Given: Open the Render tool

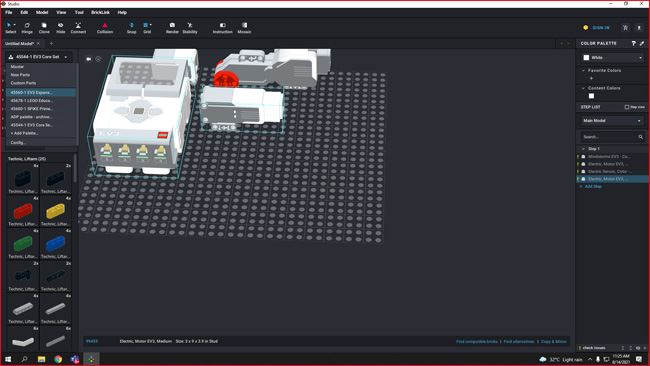Looking at the screenshot, I should coord(172,28).
